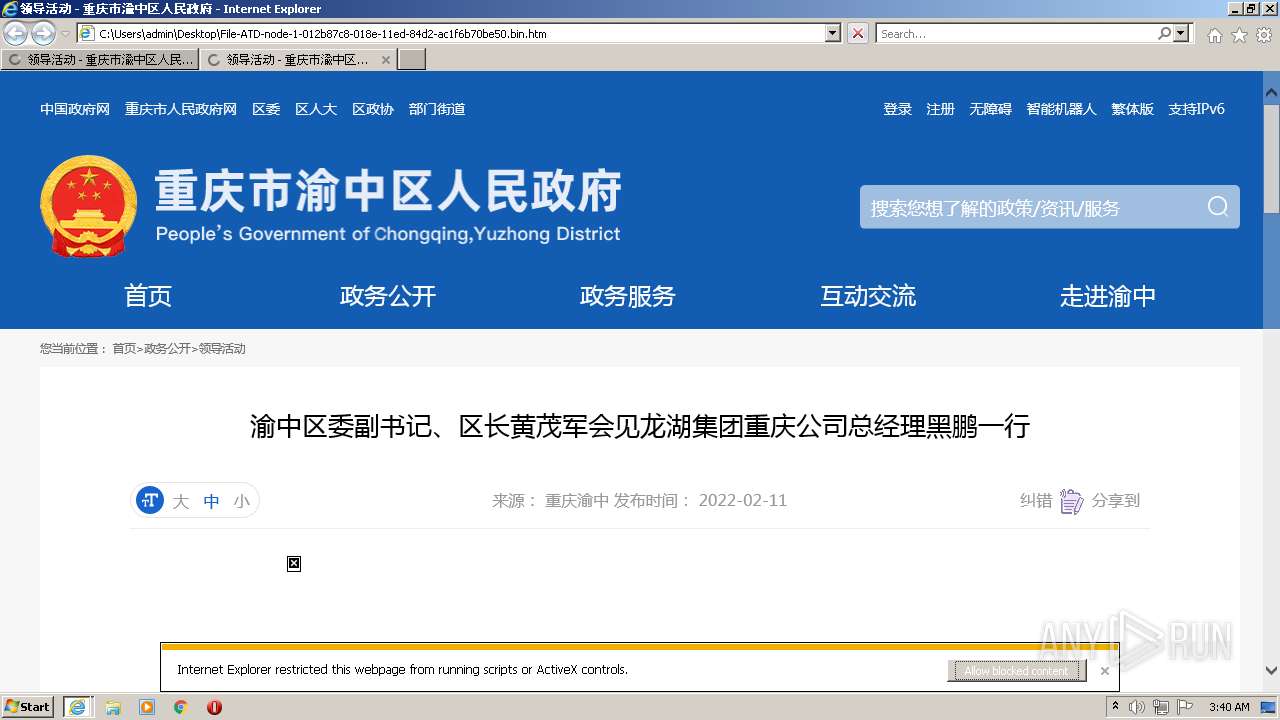Click the 纠错 notepad icon
Viewport: 1280px width, 720px height.
[1071, 501]
